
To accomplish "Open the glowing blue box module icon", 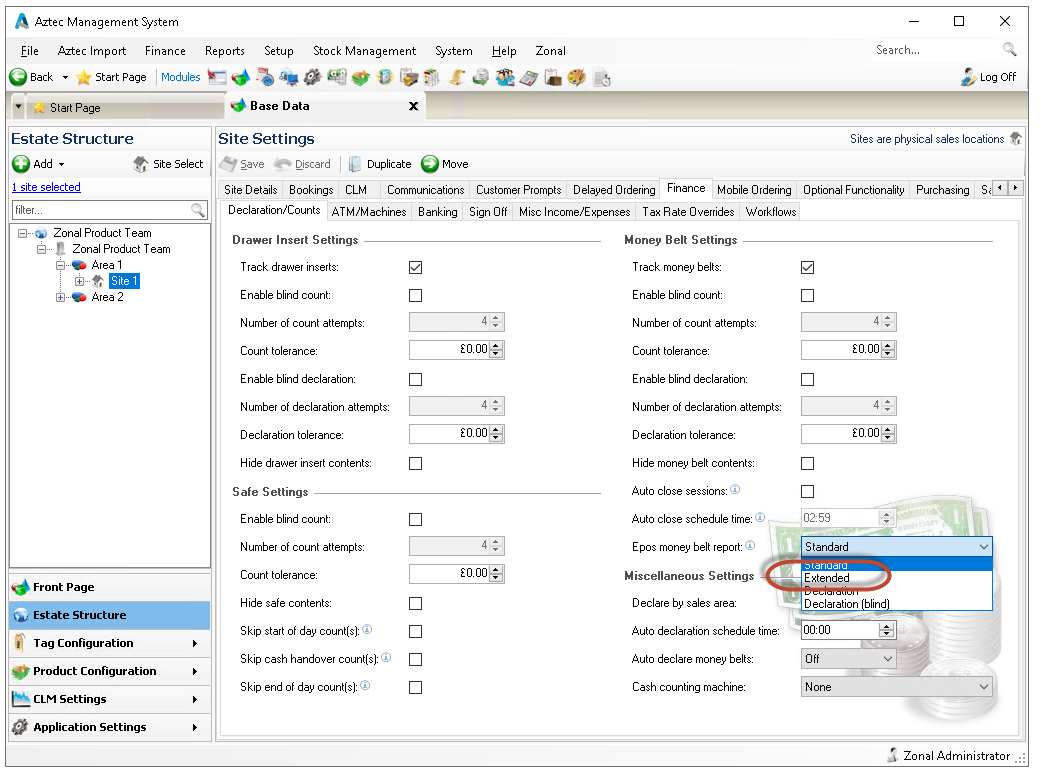I will [x=385, y=78].
